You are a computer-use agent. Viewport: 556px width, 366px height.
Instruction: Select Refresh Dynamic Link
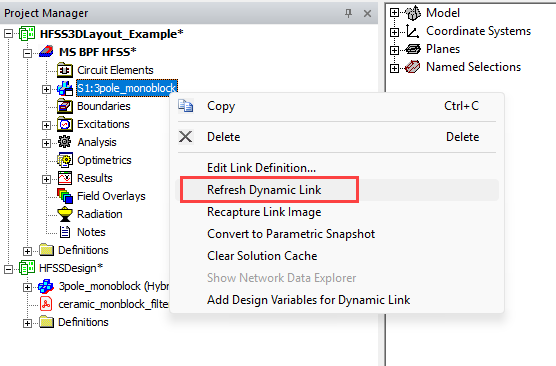point(337,190)
